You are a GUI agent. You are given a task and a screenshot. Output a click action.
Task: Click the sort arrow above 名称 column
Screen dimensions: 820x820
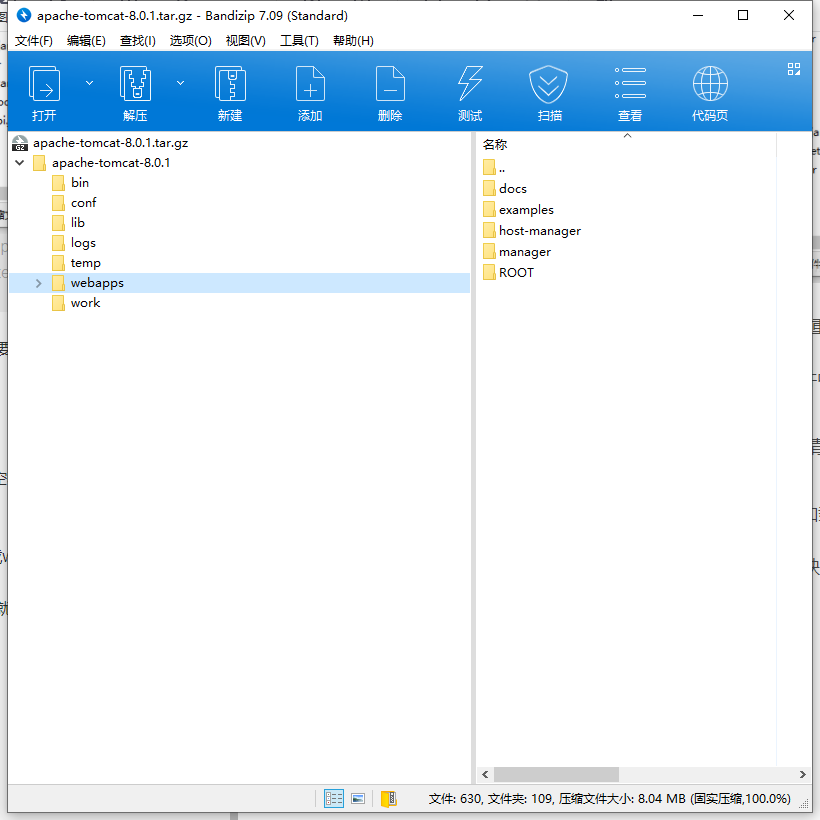(x=628, y=135)
